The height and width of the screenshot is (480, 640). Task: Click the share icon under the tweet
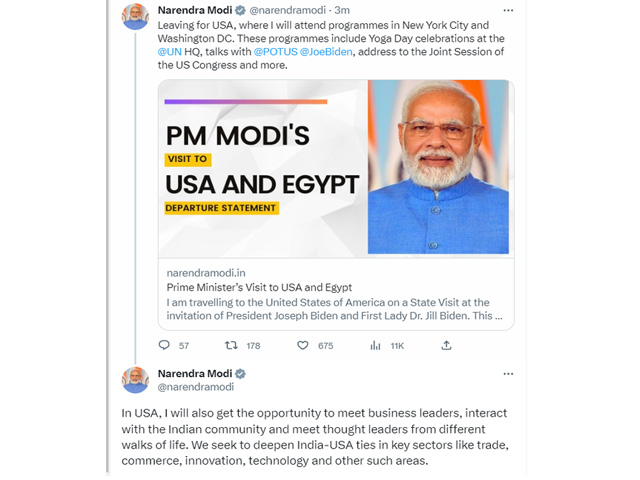click(x=446, y=345)
